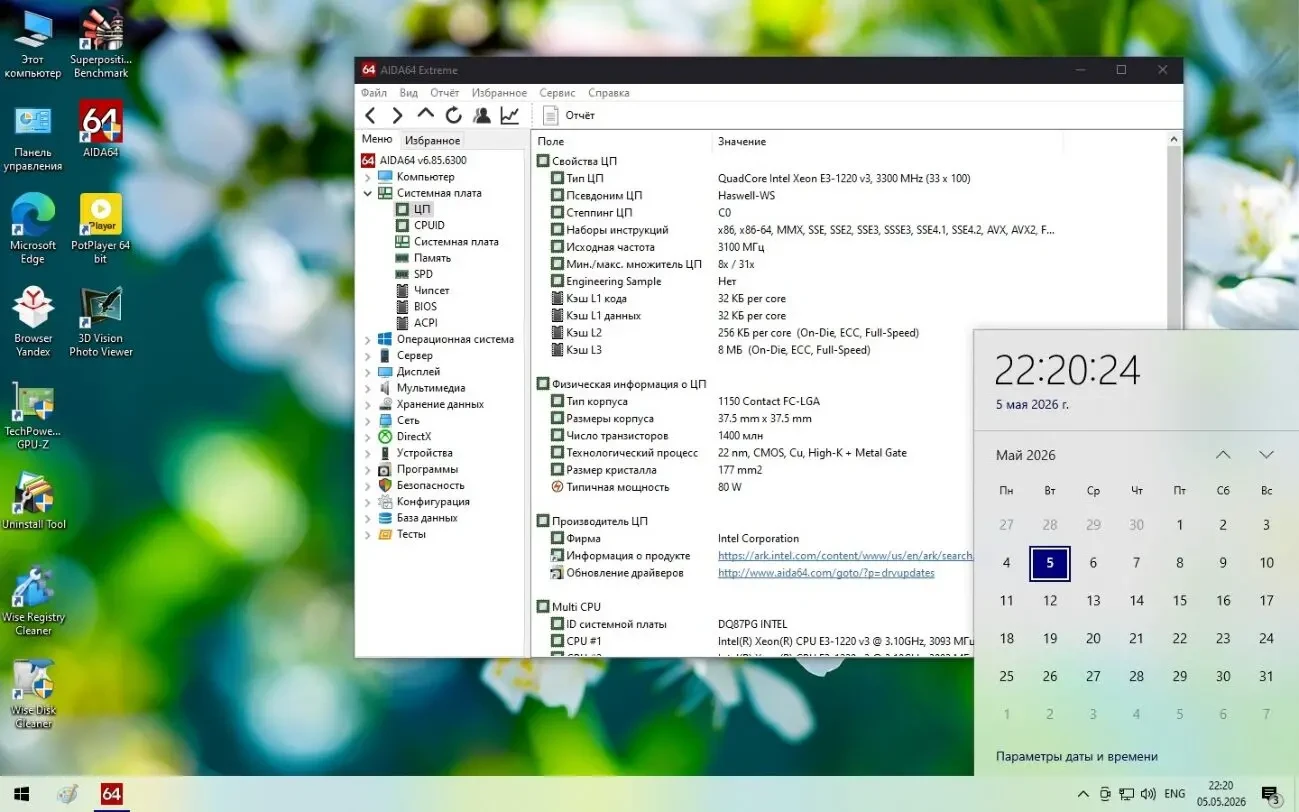Go to next month in calendar

tap(1266, 455)
